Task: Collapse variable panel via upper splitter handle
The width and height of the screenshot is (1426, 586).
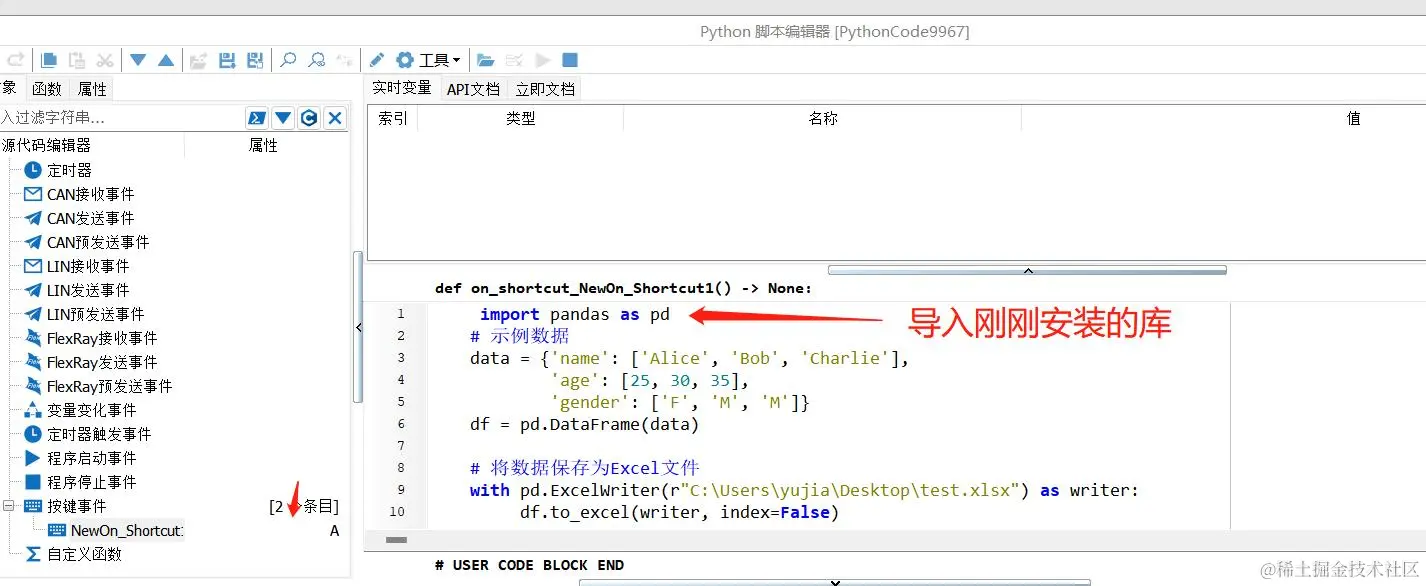Action: pyautogui.click(x=1027, y=270)
